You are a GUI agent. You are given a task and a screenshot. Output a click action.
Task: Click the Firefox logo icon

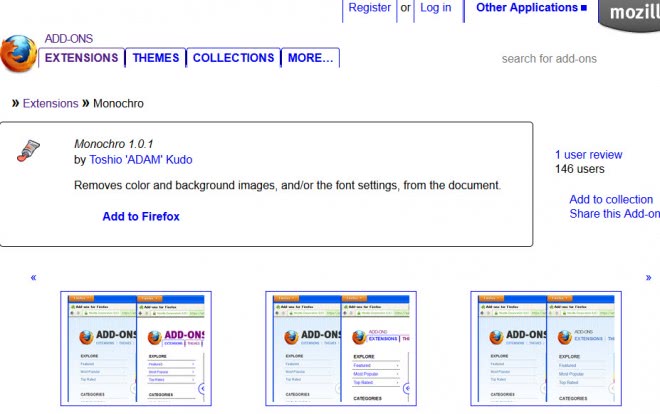pos(19,53)
